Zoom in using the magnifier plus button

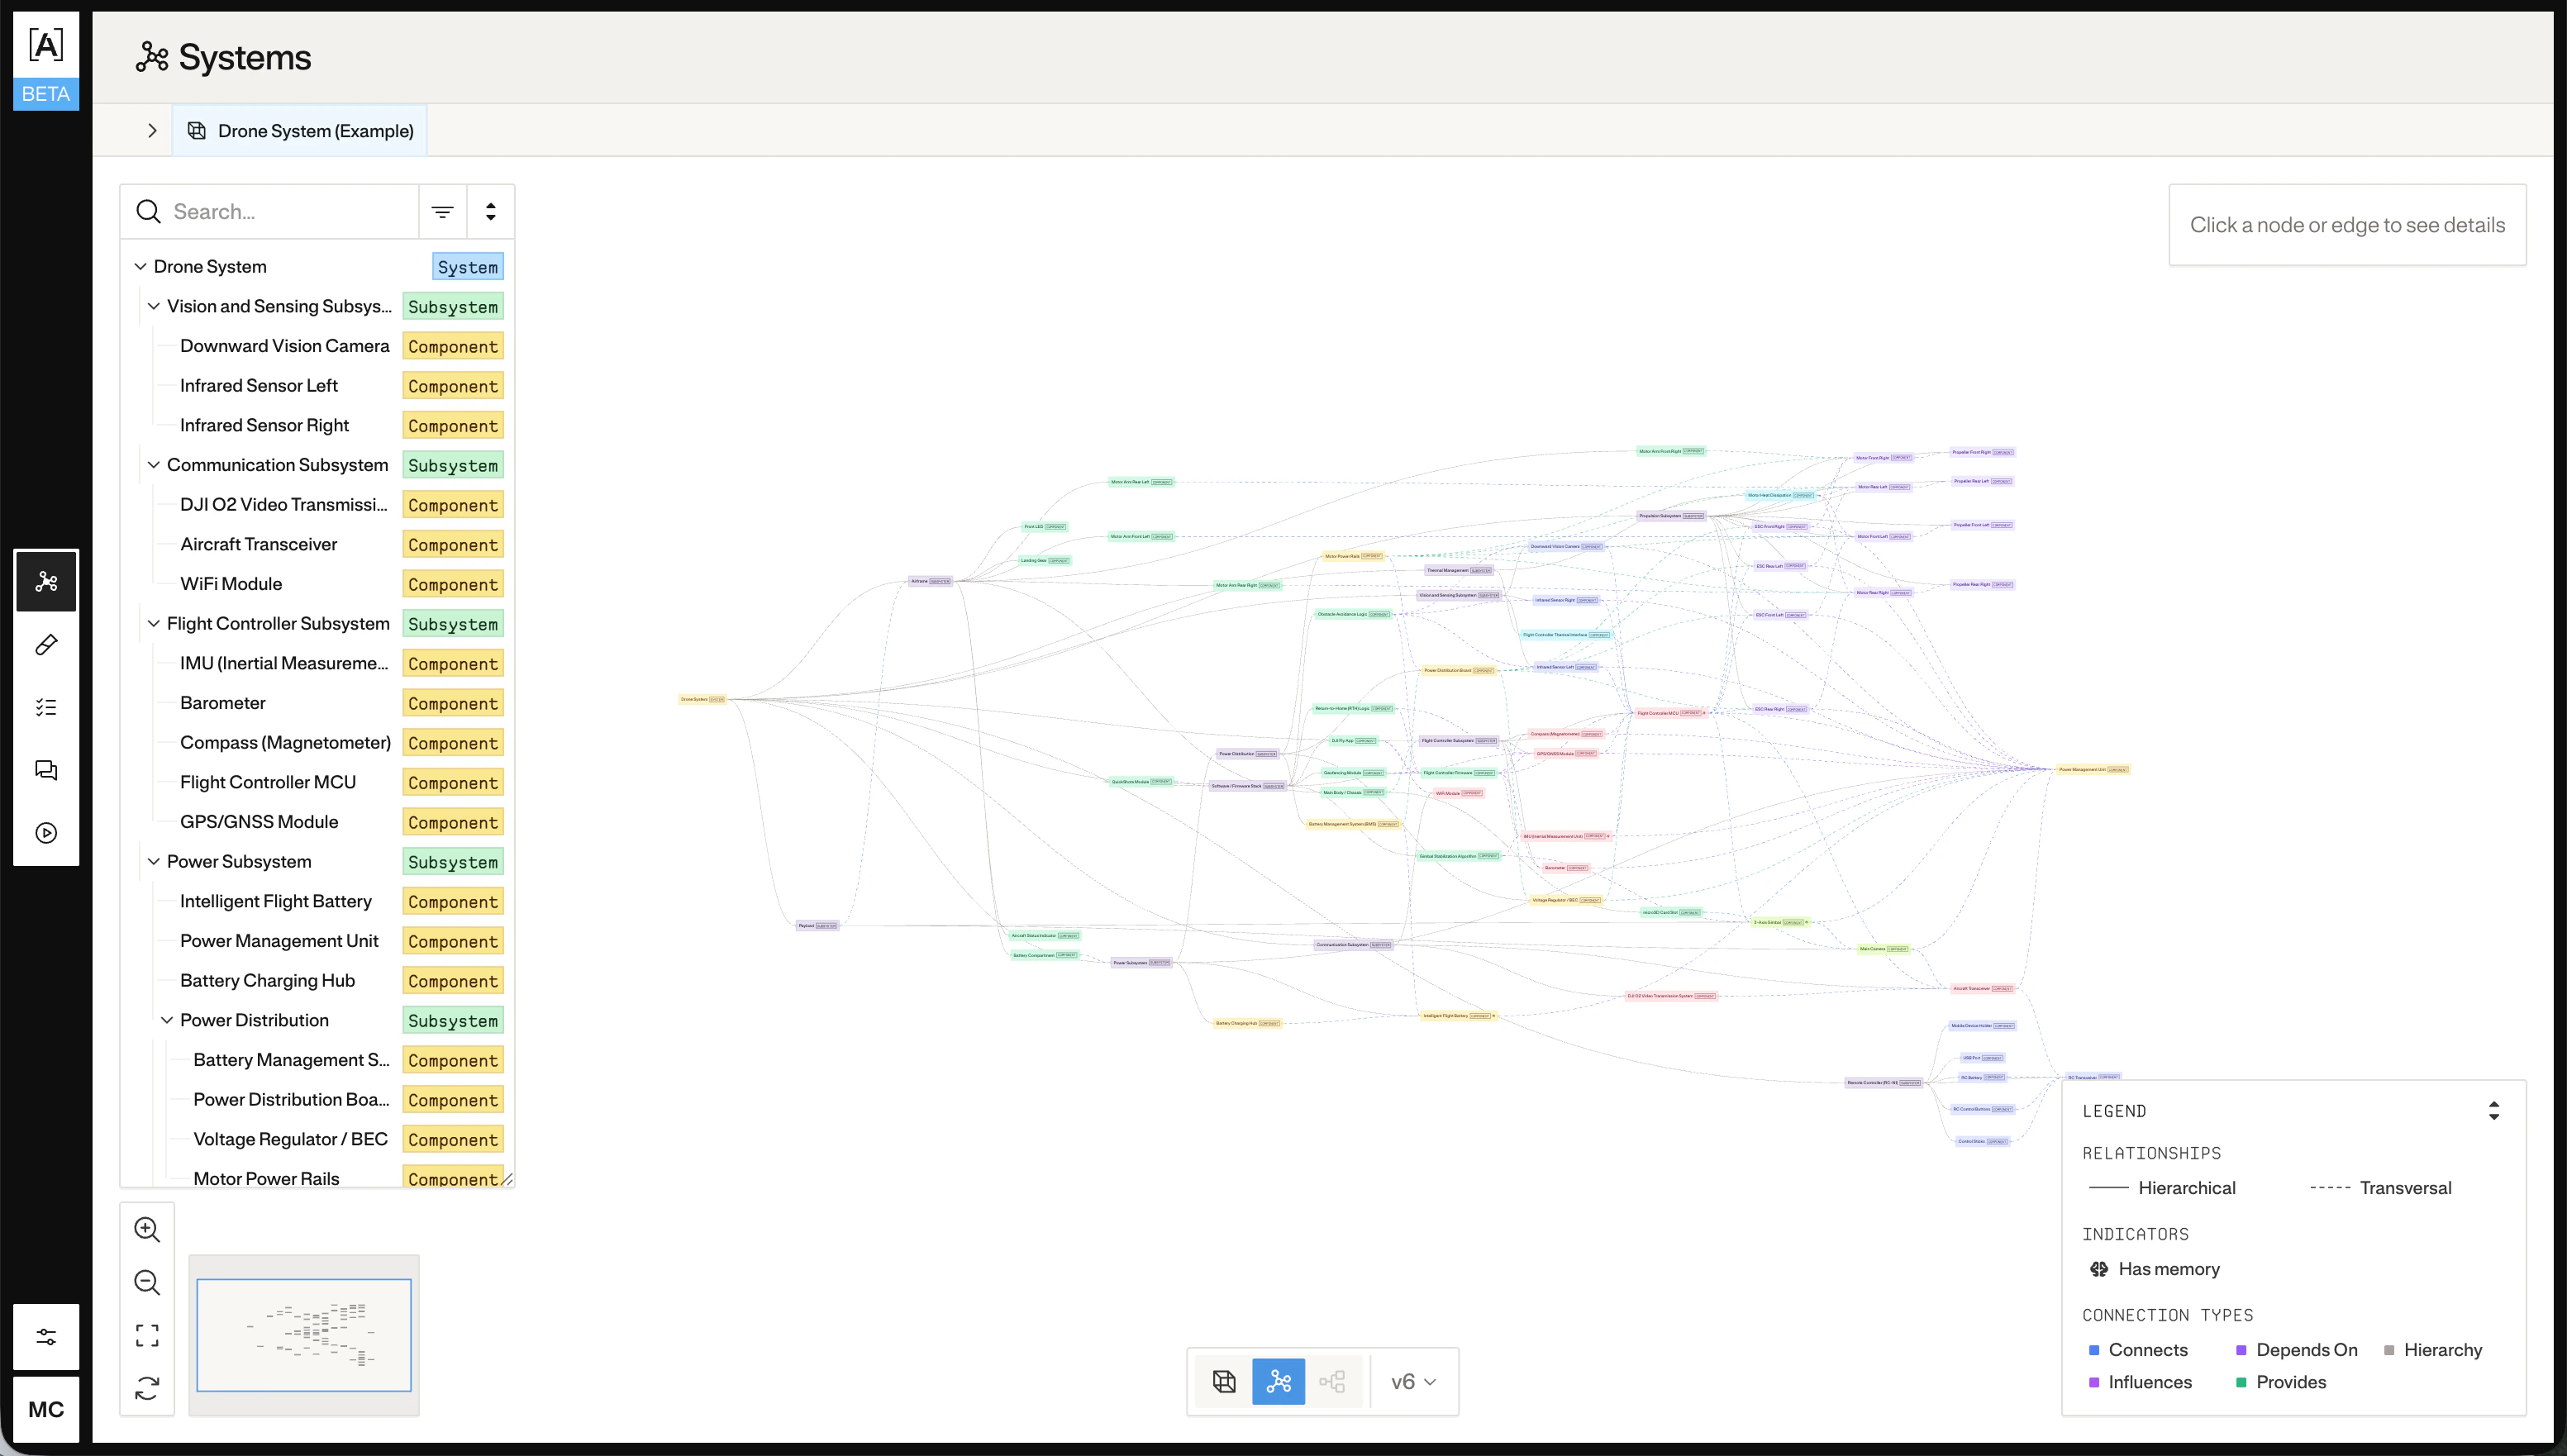[147, 1229]
